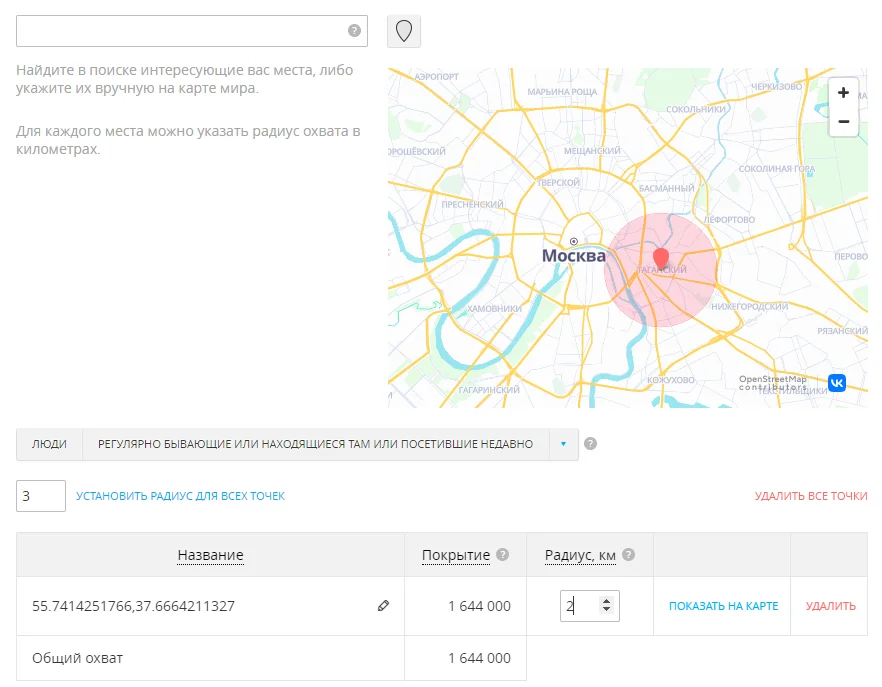Click 'Установить радиус для всех точек'
The height and width of the screenshot is (687, 882).
coord(180,496)
